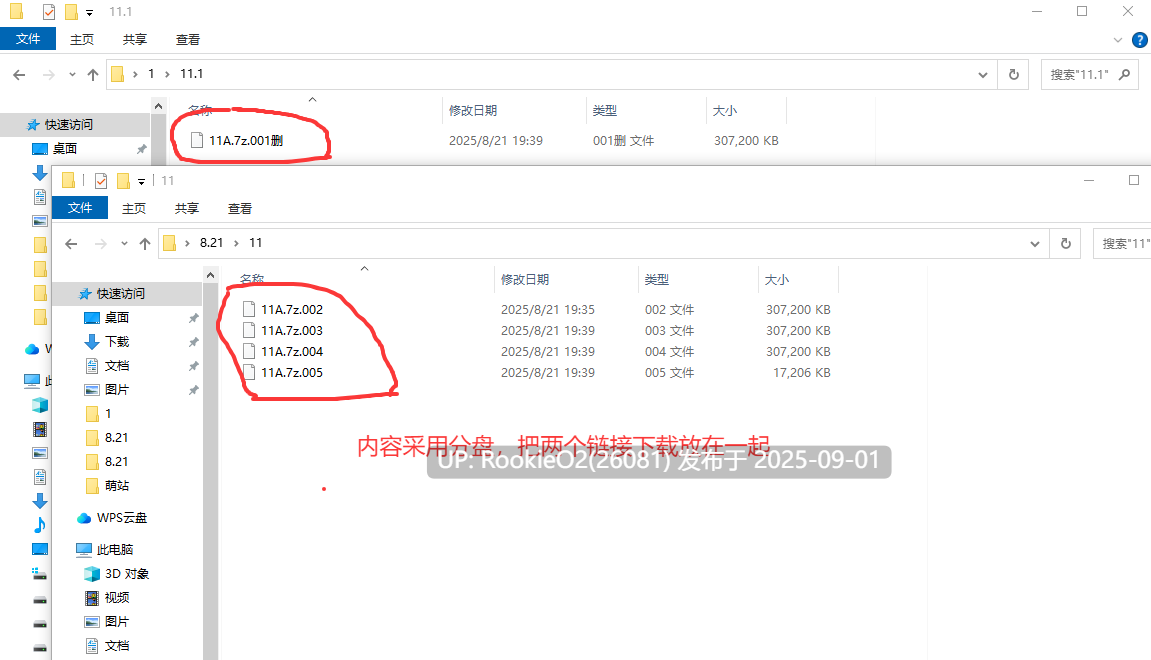Open 桌面 in the 11 window sidebar
This screenshot has width=1151, height=660.
click(117, 318)
